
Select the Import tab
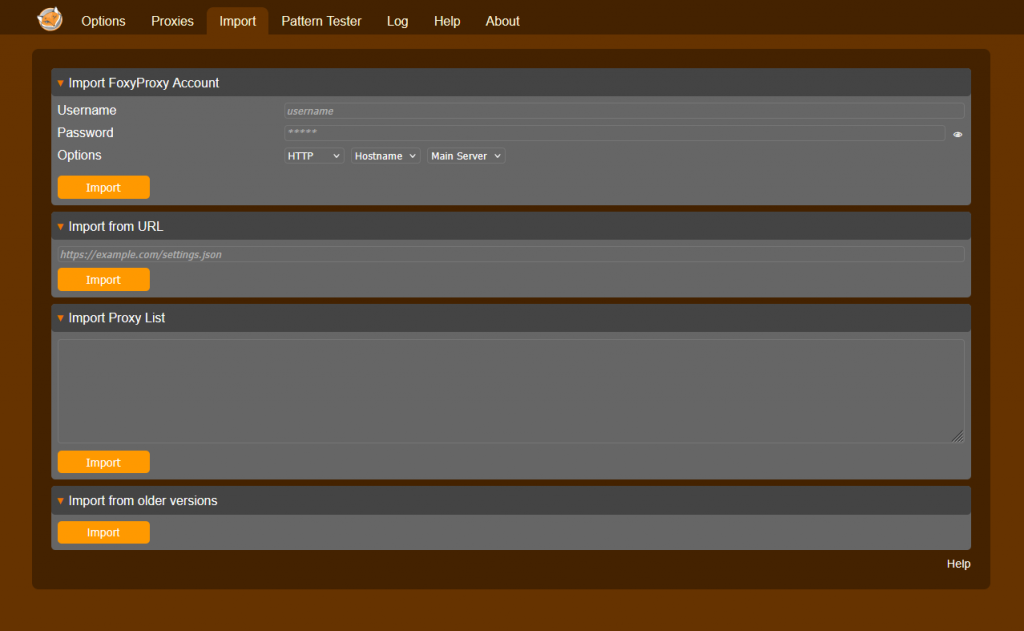point(238,21)
